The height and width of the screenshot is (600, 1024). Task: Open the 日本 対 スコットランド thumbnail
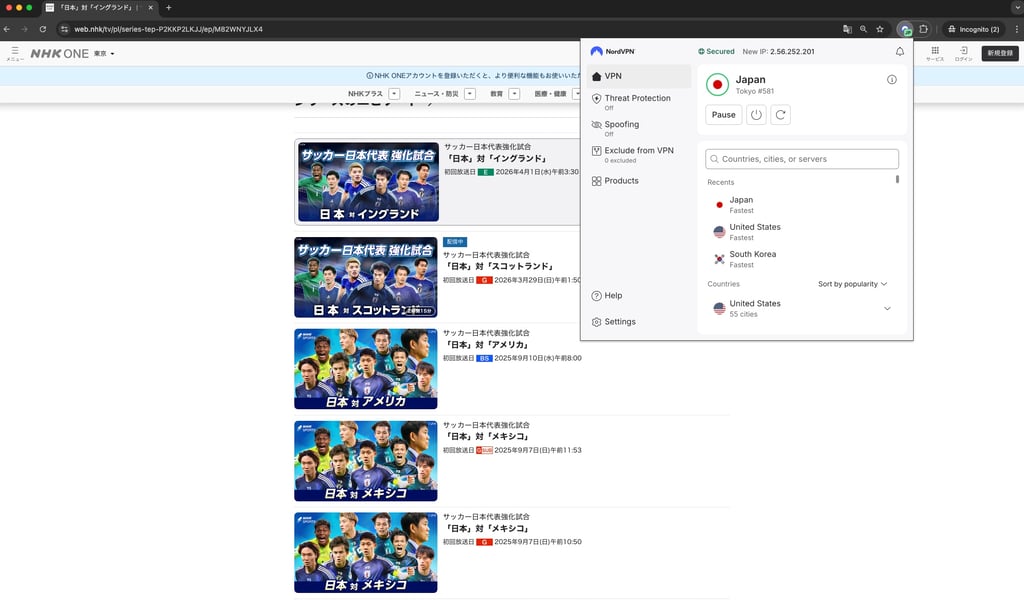(x=366, y=277)
